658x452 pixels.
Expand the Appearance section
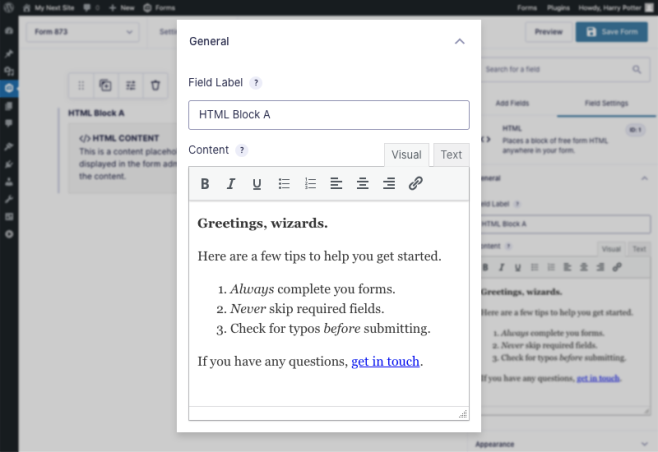click(642, 443)
